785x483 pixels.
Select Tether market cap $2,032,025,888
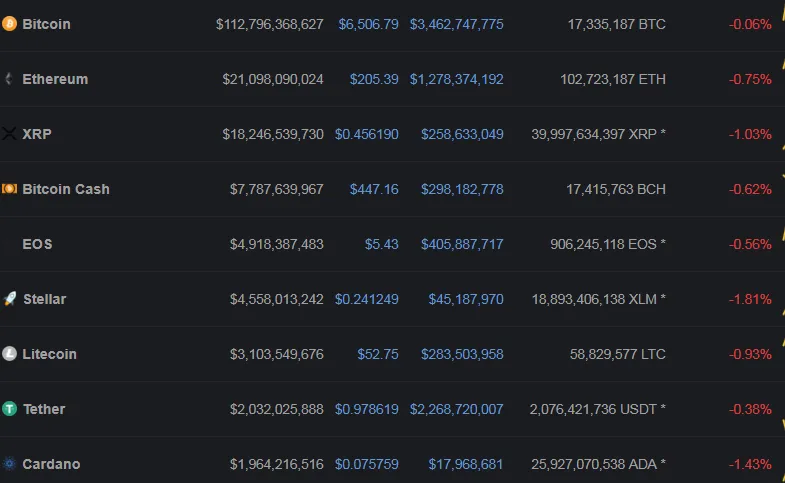coord(276,409)
